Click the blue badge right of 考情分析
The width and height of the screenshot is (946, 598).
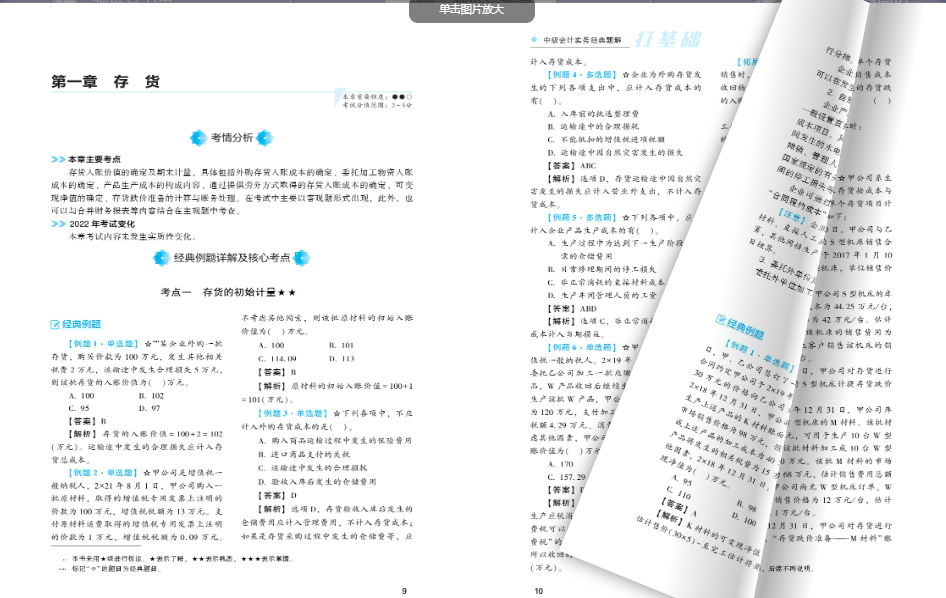264,137
